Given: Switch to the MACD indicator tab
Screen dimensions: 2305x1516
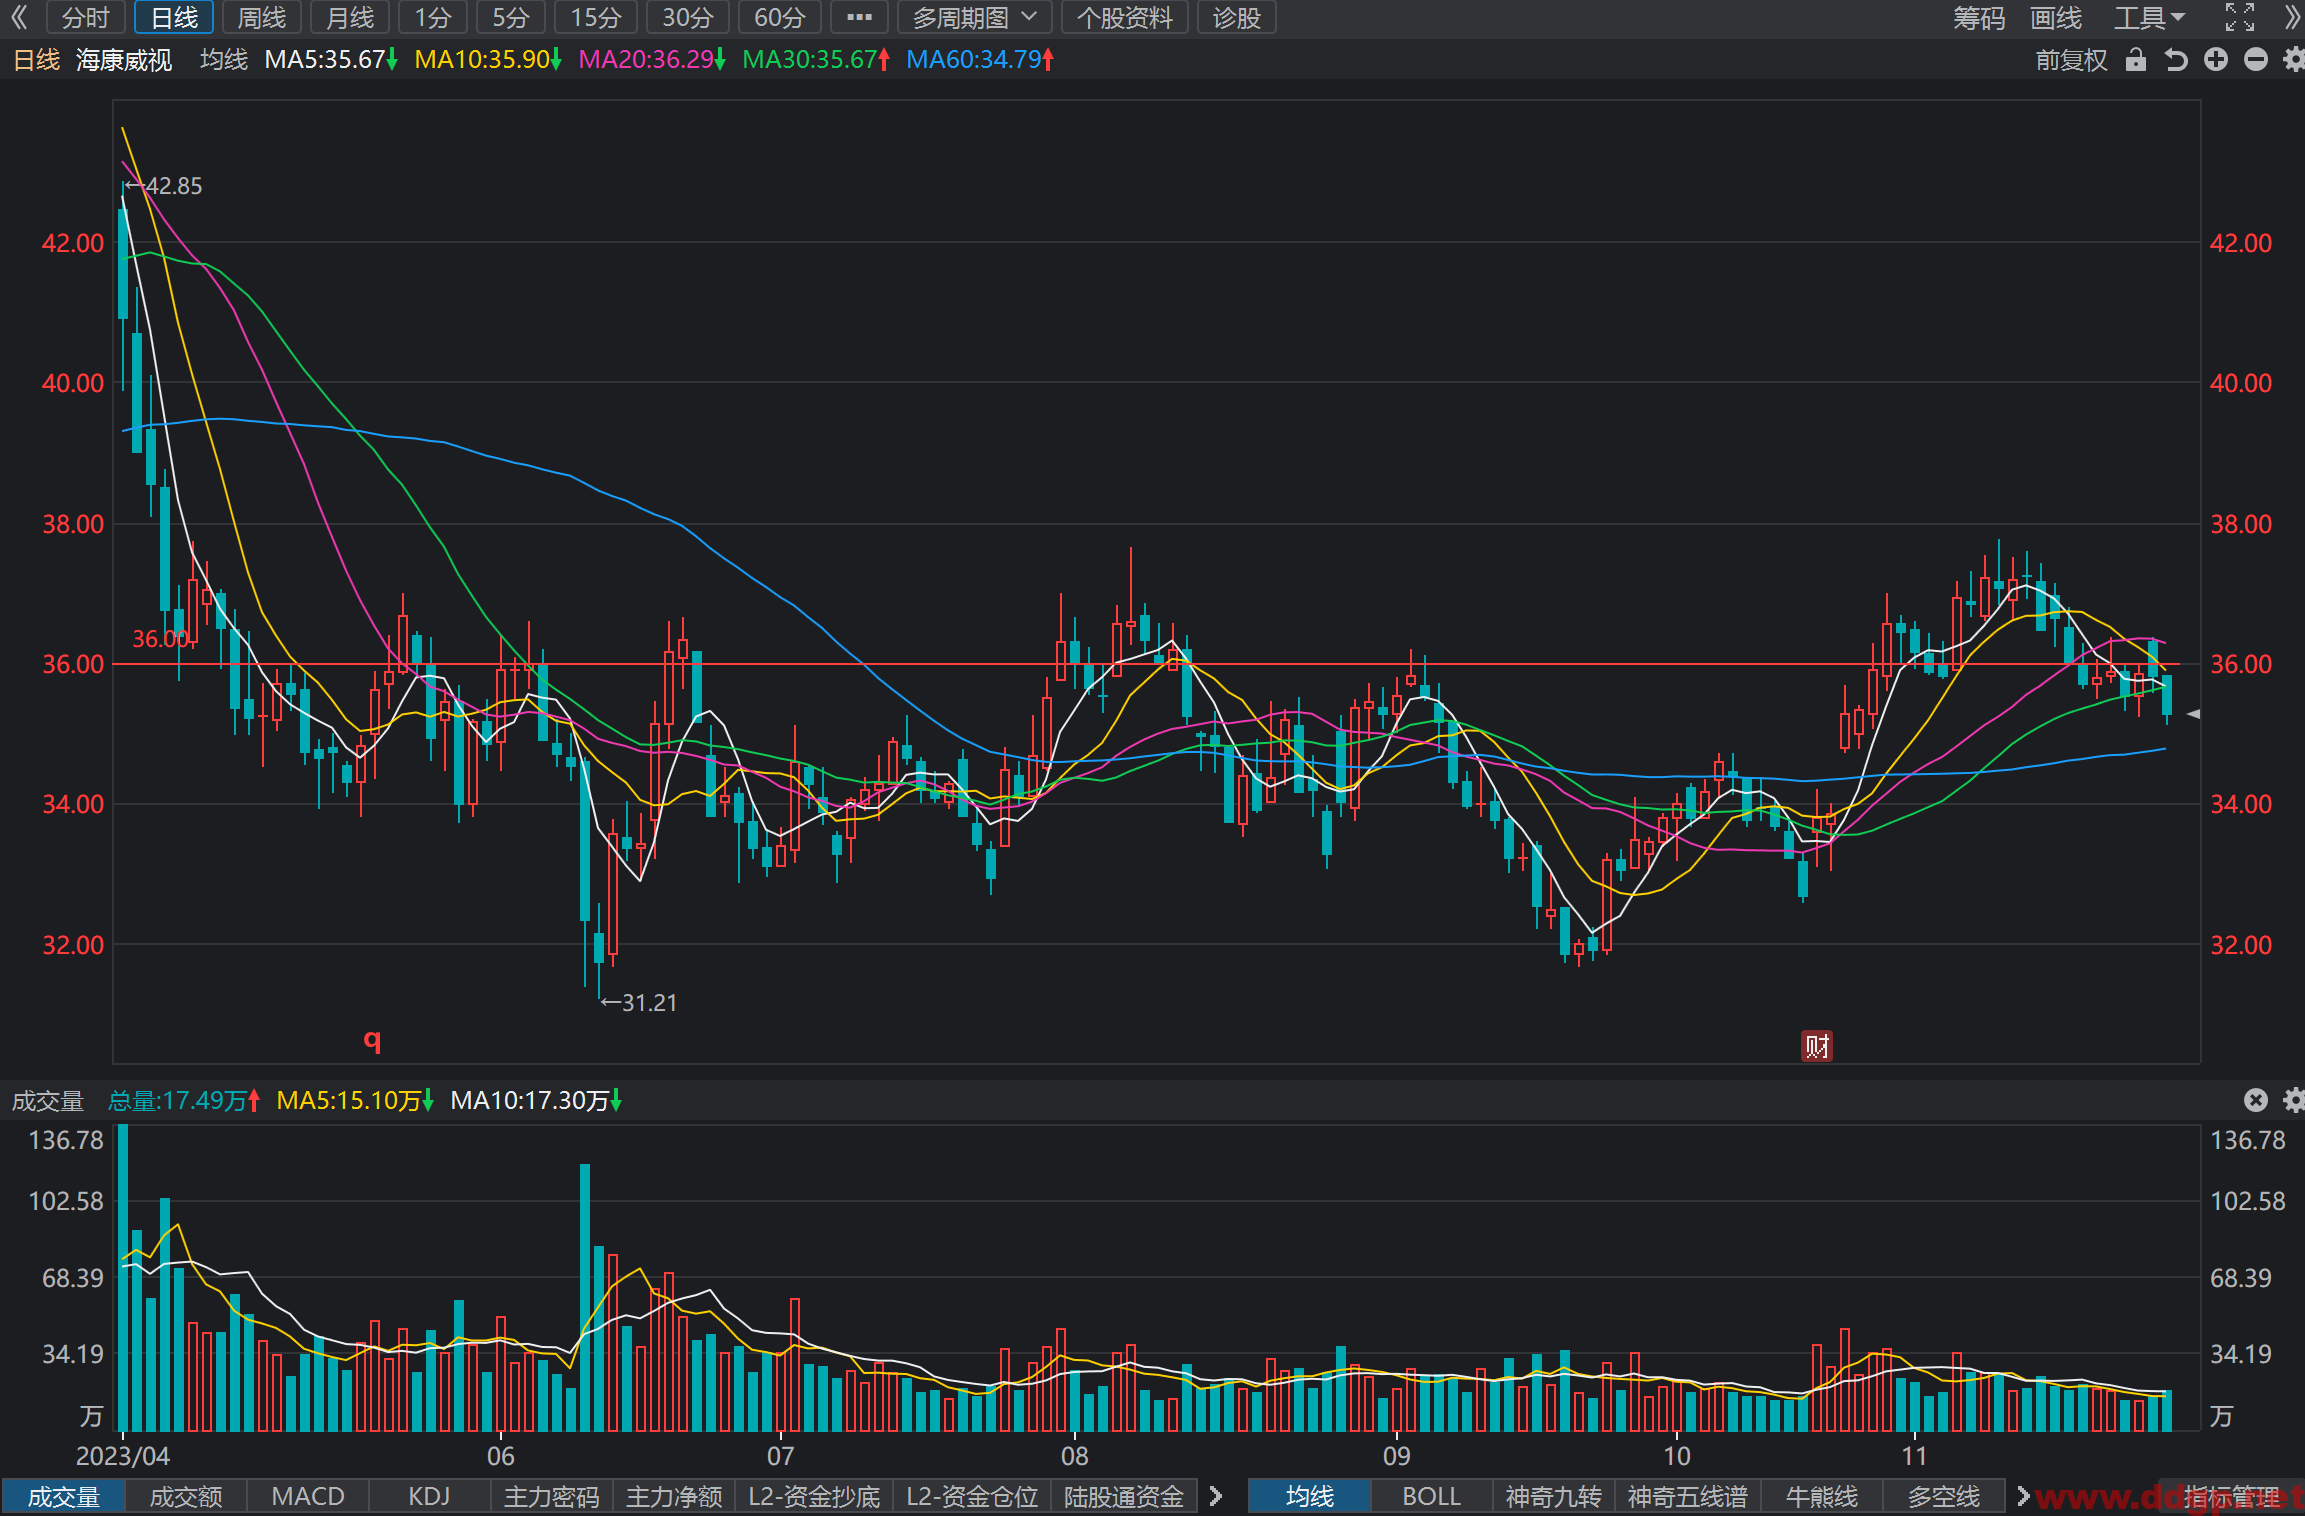Looking at the screenshot, I should [x=308, y=1496].
